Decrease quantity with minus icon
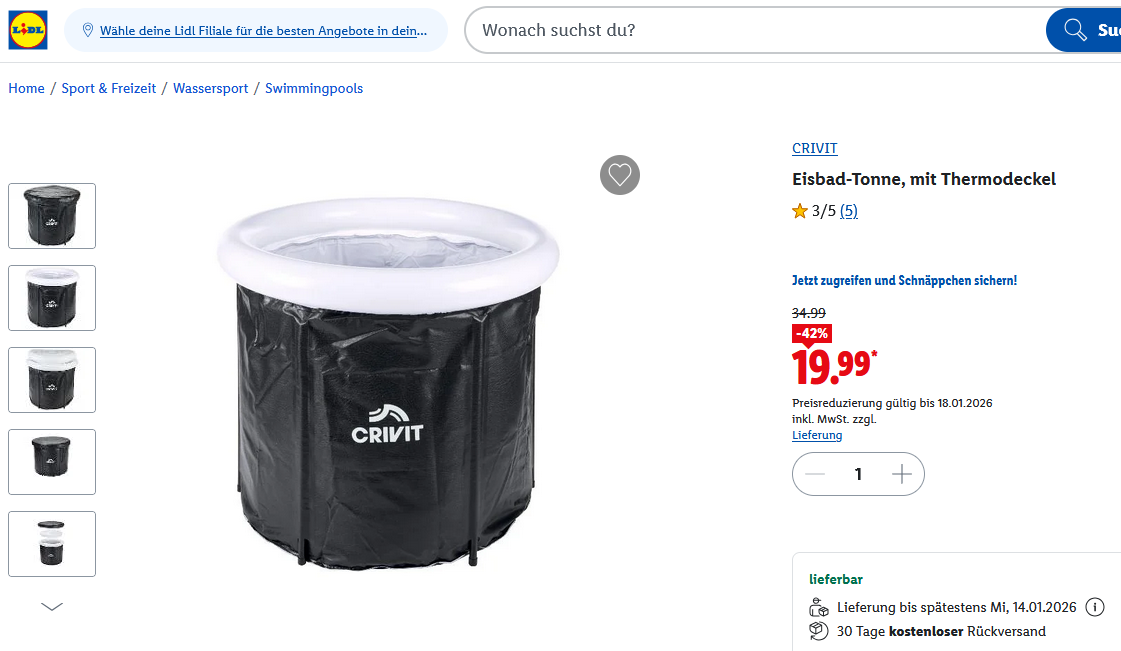The height and width of the screenshot is (651, 1121). tap(815, 474)
